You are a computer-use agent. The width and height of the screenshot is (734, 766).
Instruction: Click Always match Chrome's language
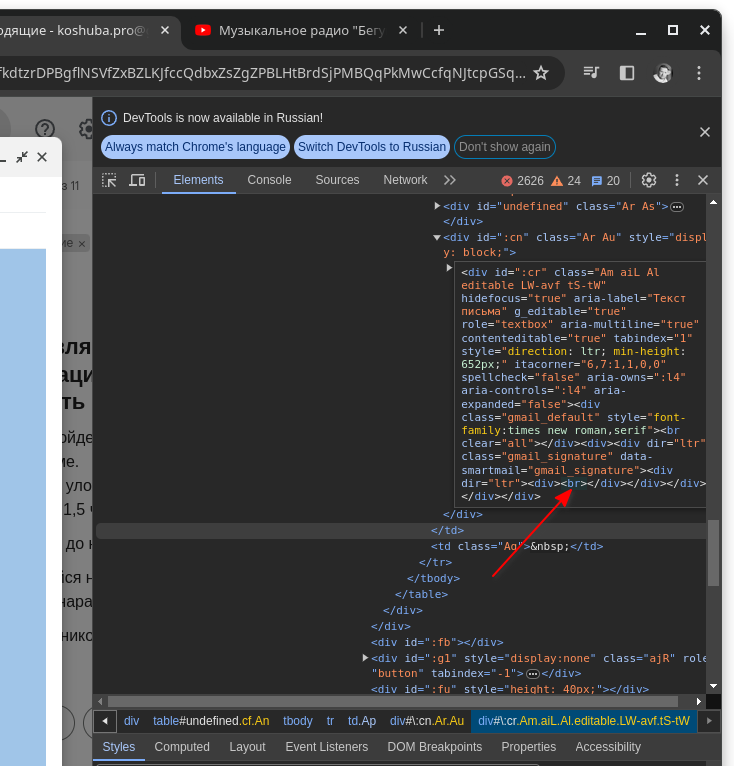pos(195,147)
